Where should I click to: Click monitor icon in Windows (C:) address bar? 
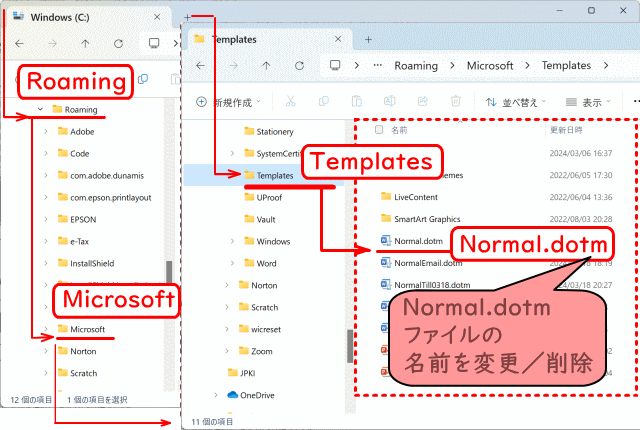(154, 43)
